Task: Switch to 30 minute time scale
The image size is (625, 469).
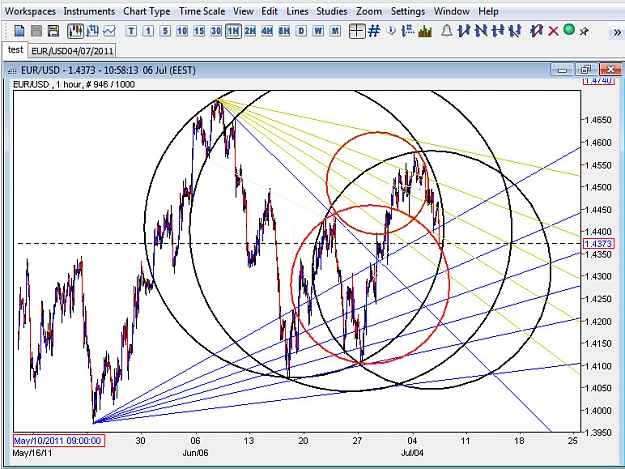Action: [216, 31]
